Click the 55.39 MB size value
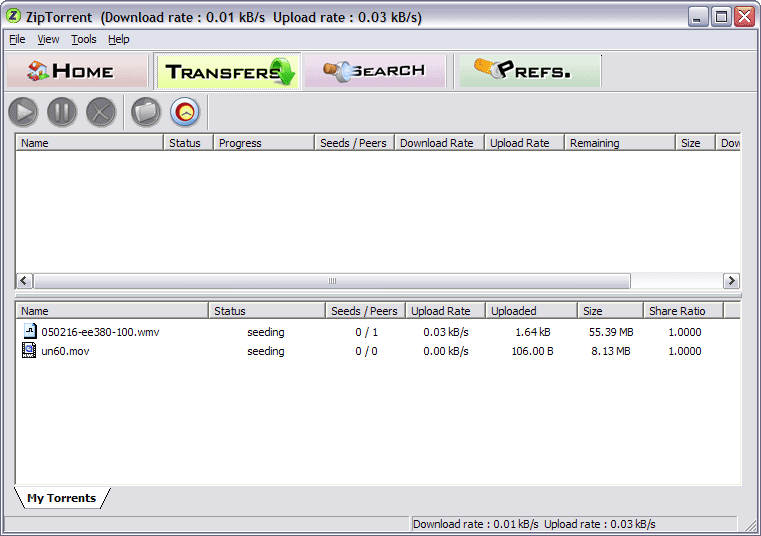 click(x=611, y=332)
